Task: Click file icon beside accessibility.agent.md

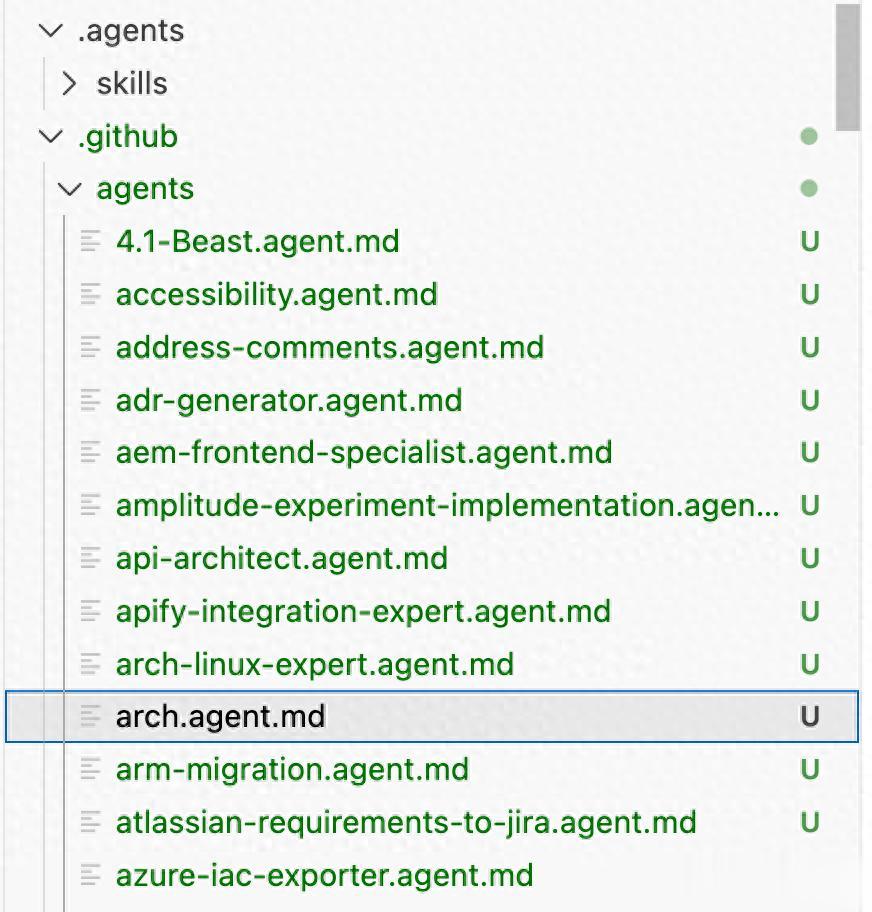Action: [x=91, y=294]
